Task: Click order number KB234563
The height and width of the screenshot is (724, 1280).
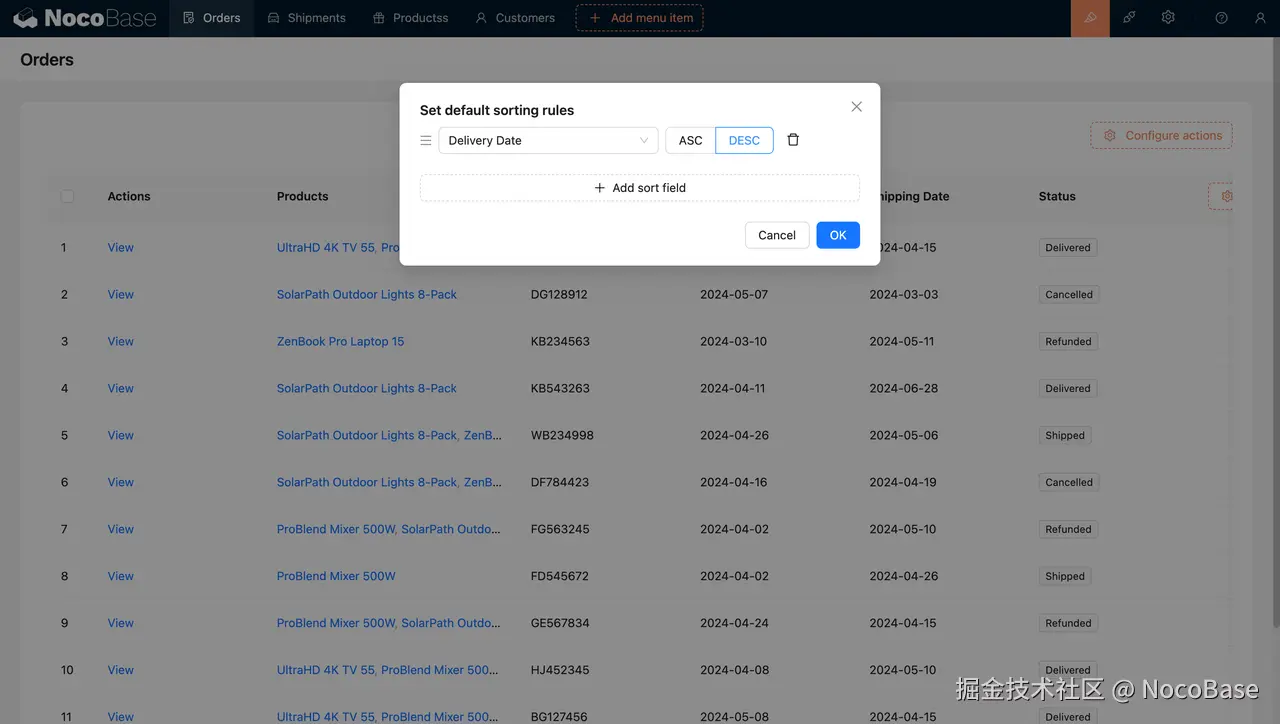Action: pos(560,342)
